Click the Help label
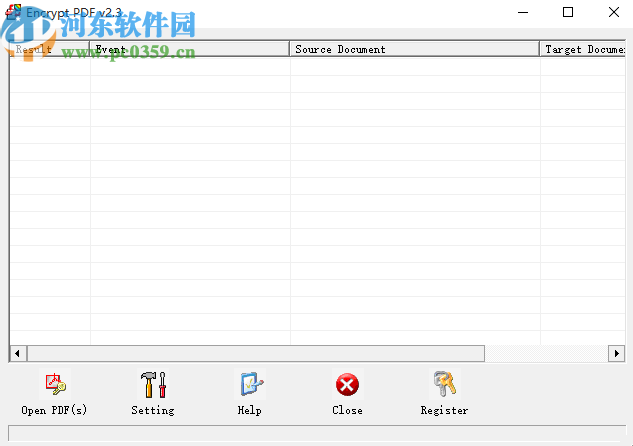 pyautogui.click(x=249, y=410)
